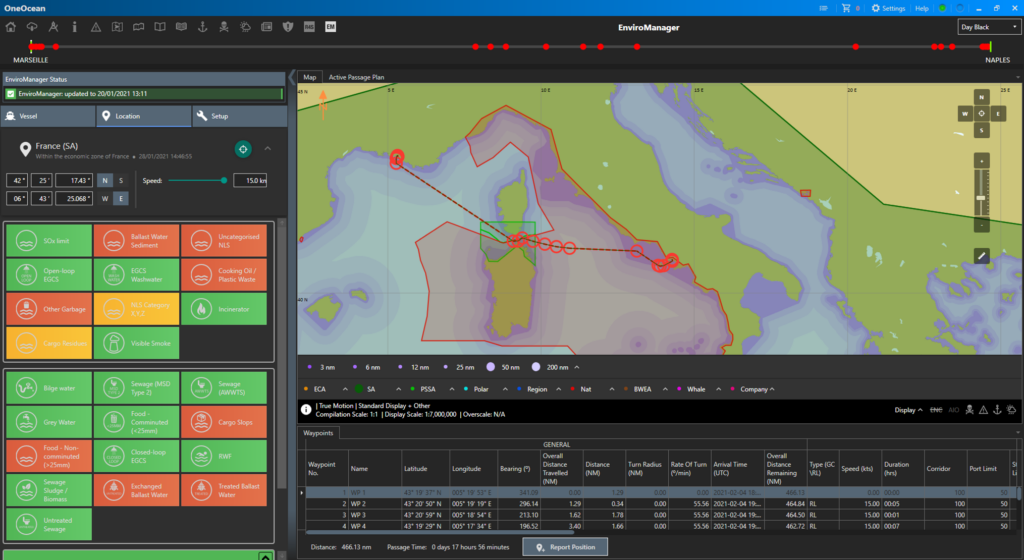1024x560 pixels.
Task: Adjust the Speed slider handle
Action: pyautogui.click(x=224, y=181)
